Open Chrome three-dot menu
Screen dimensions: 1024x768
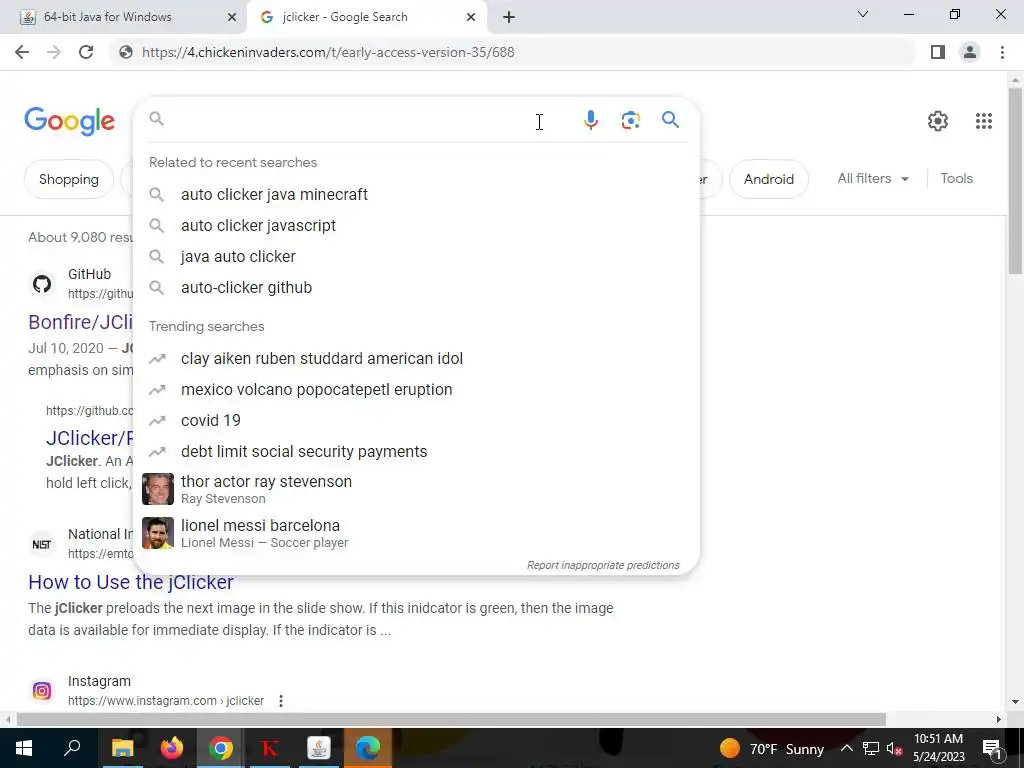[1002, 52]
